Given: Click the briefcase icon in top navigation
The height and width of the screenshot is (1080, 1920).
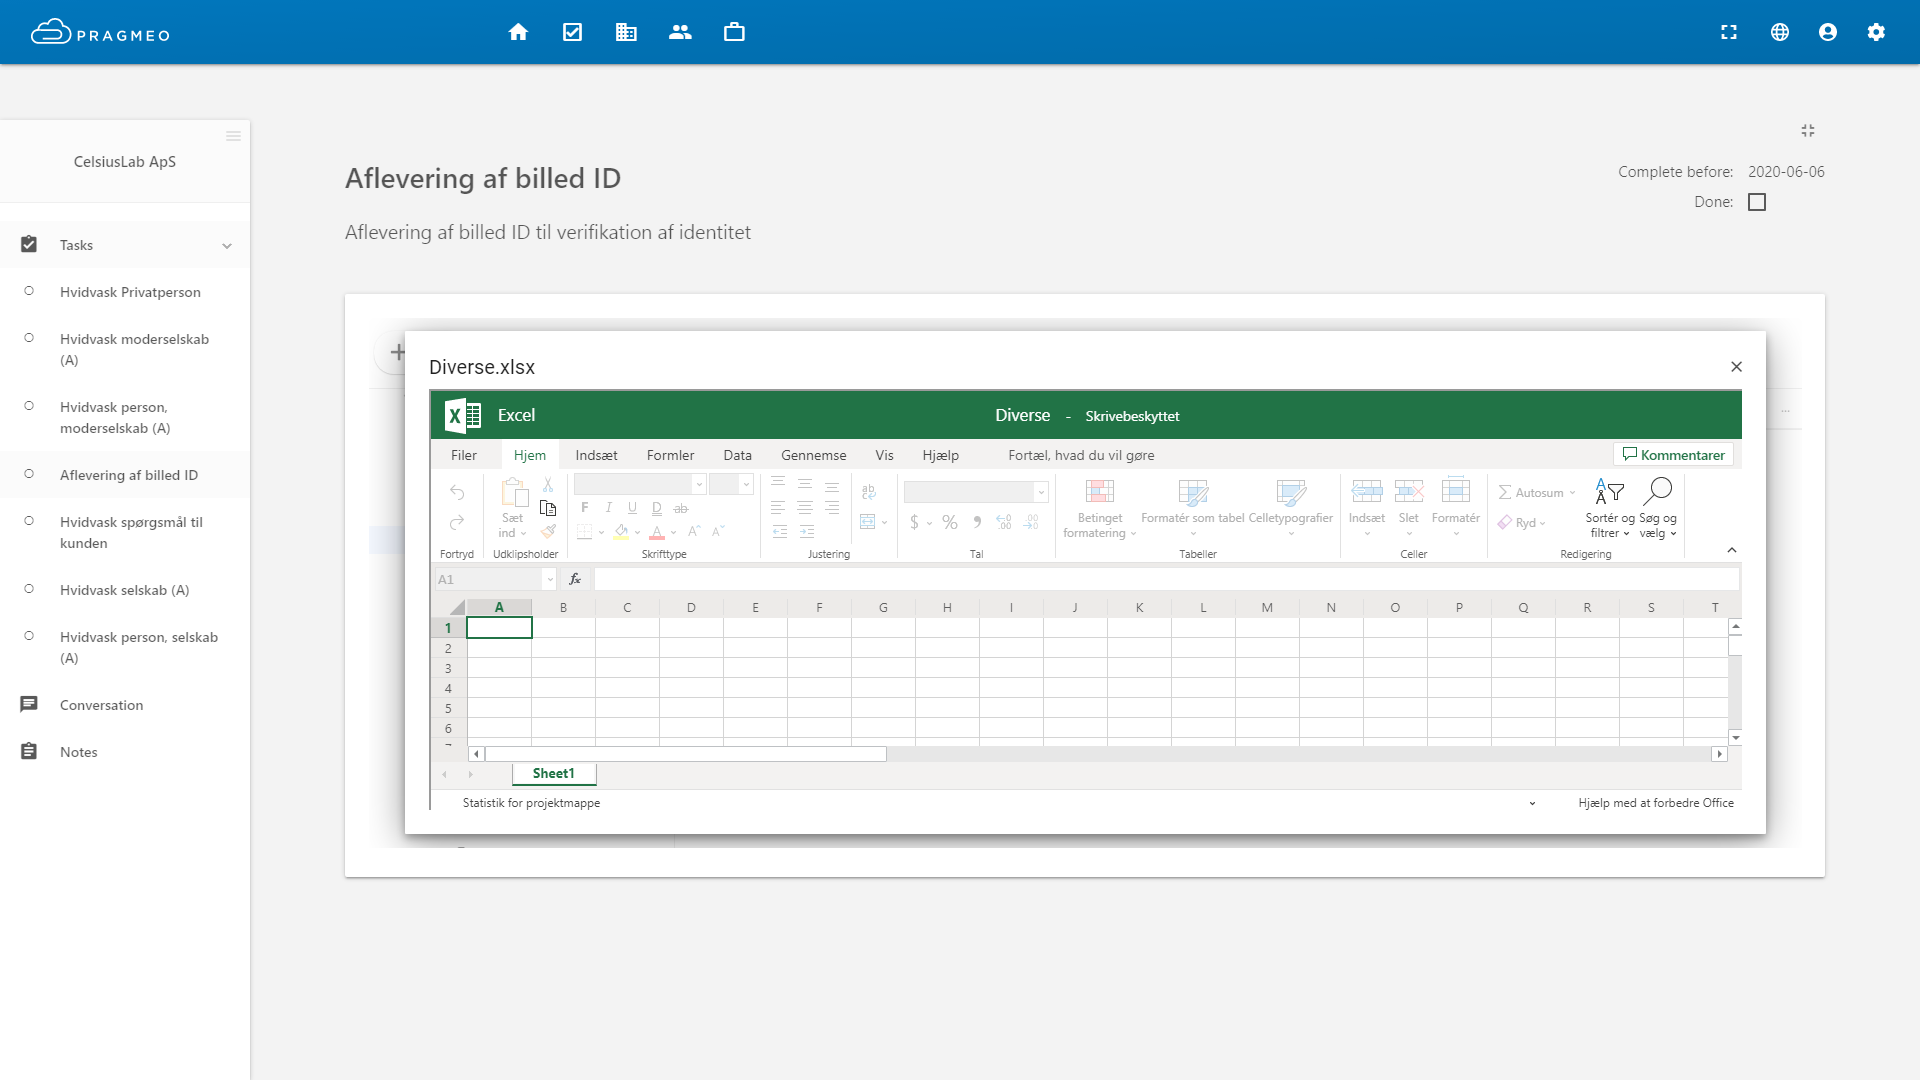Looking at the screenshot, I should [734, 32].
